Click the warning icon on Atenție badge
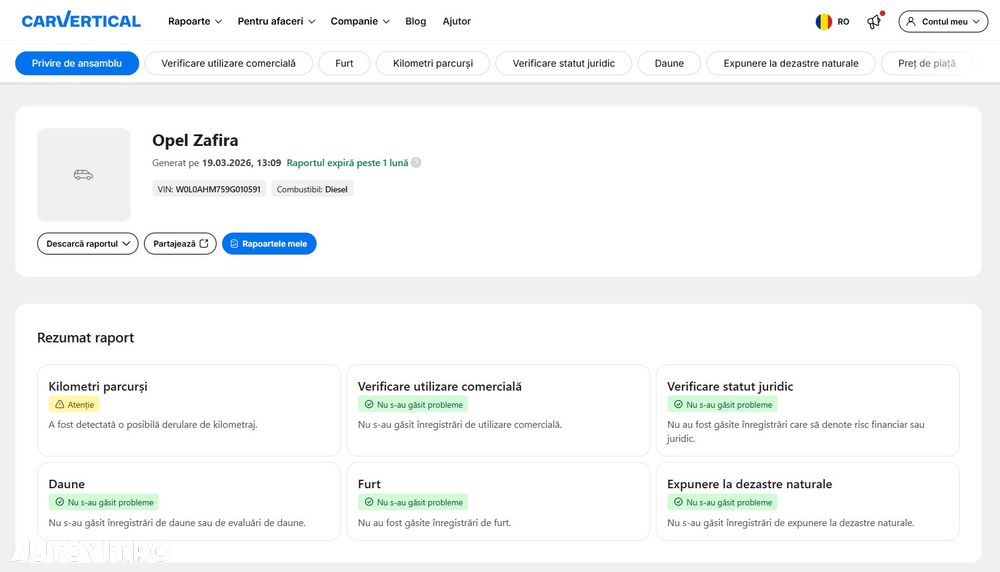This screenshot has height=572, width=1000. coord(59,405)
